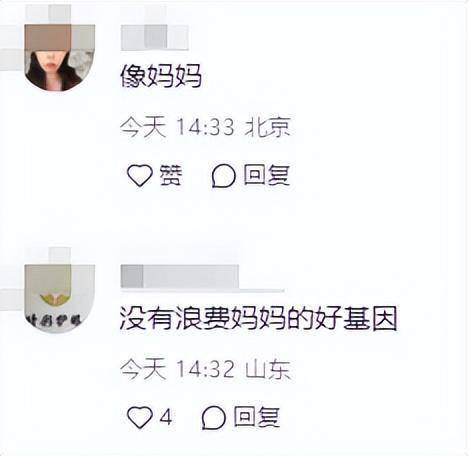Click "今天" before the 14:33 time
Screen dimensions: 468x456
[x=143, y=127]
